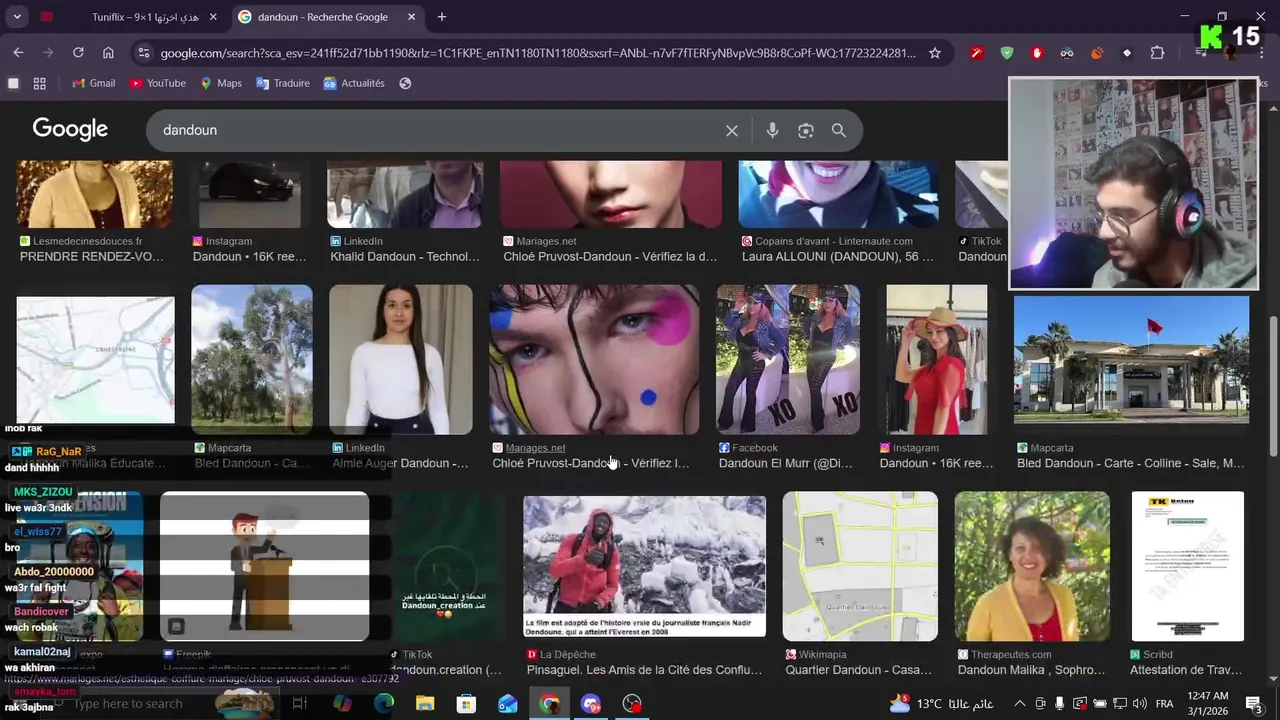The width and height of the screenshot is (1280, 720).
Task: Open Laura ALLOUNI (DANDOUN) result title
Action: coord(837,257)
